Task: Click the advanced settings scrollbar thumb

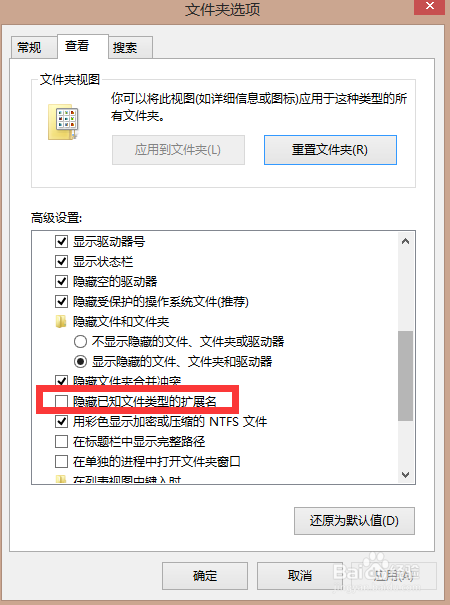Action: point(406,375)
